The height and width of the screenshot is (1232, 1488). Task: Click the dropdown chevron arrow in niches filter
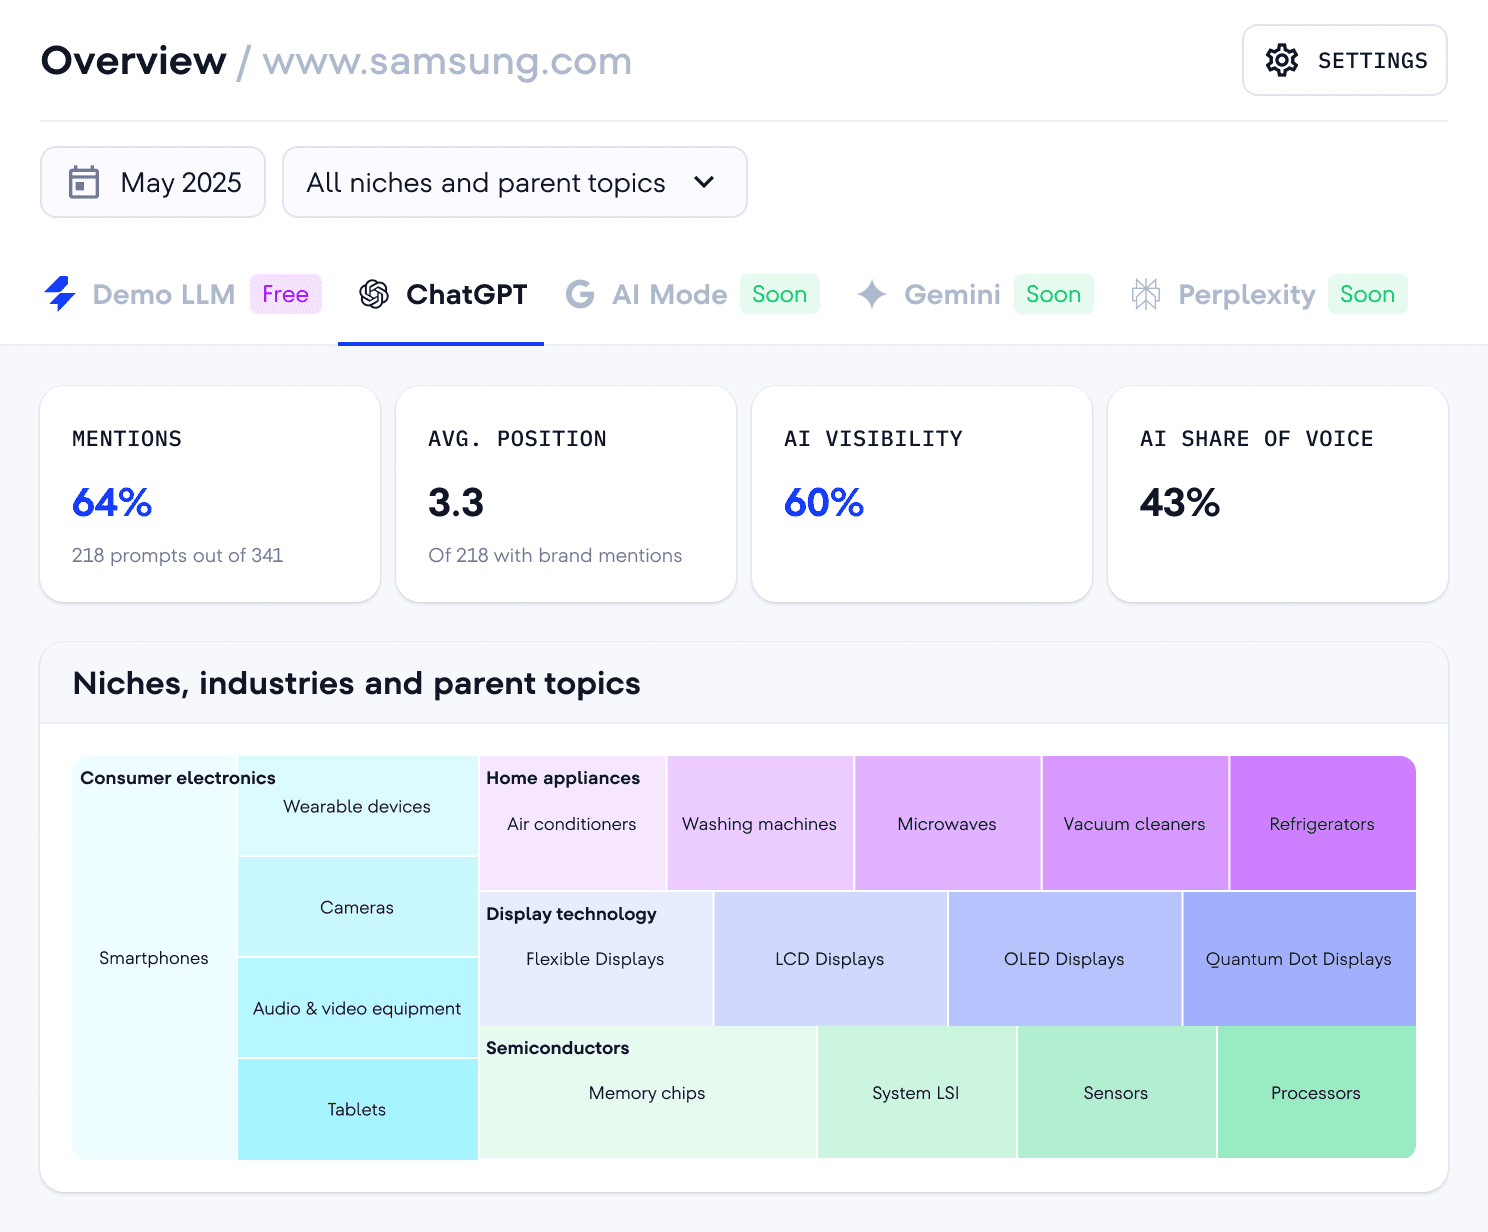click(704, 182)
